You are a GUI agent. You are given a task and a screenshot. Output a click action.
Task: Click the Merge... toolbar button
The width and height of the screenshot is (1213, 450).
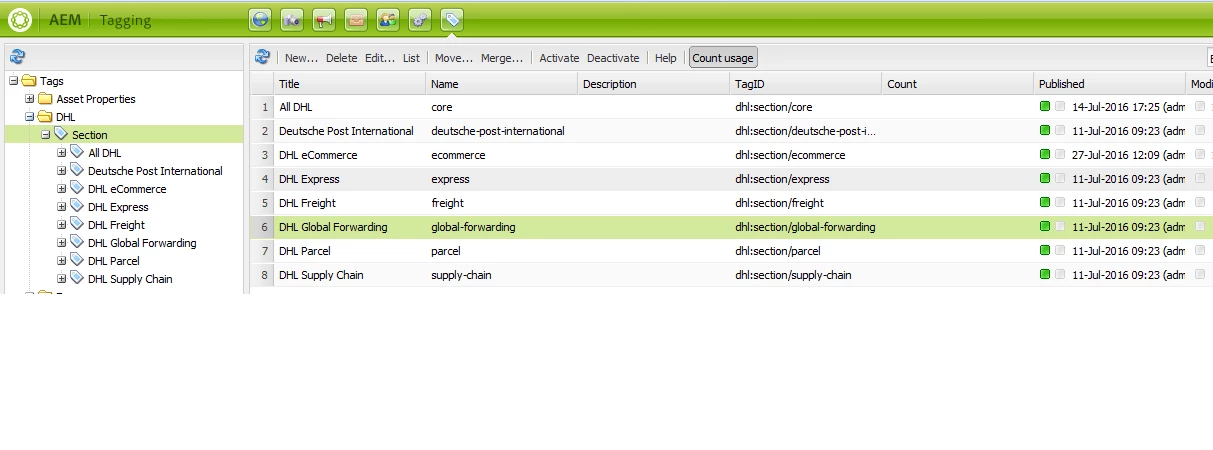(x=502, y=58)
